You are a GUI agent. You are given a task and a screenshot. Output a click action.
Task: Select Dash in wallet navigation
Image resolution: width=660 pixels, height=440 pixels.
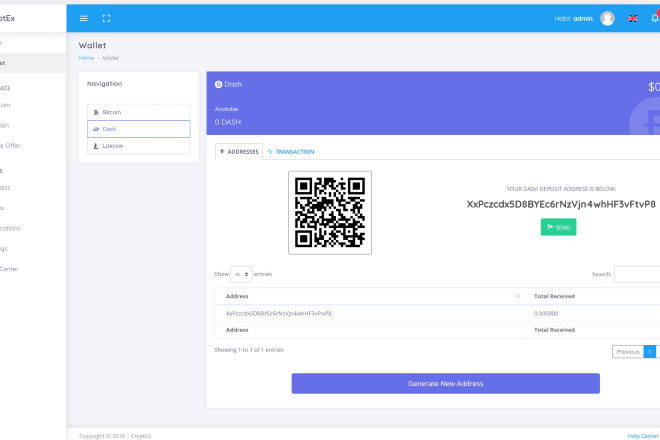point(138,129)
